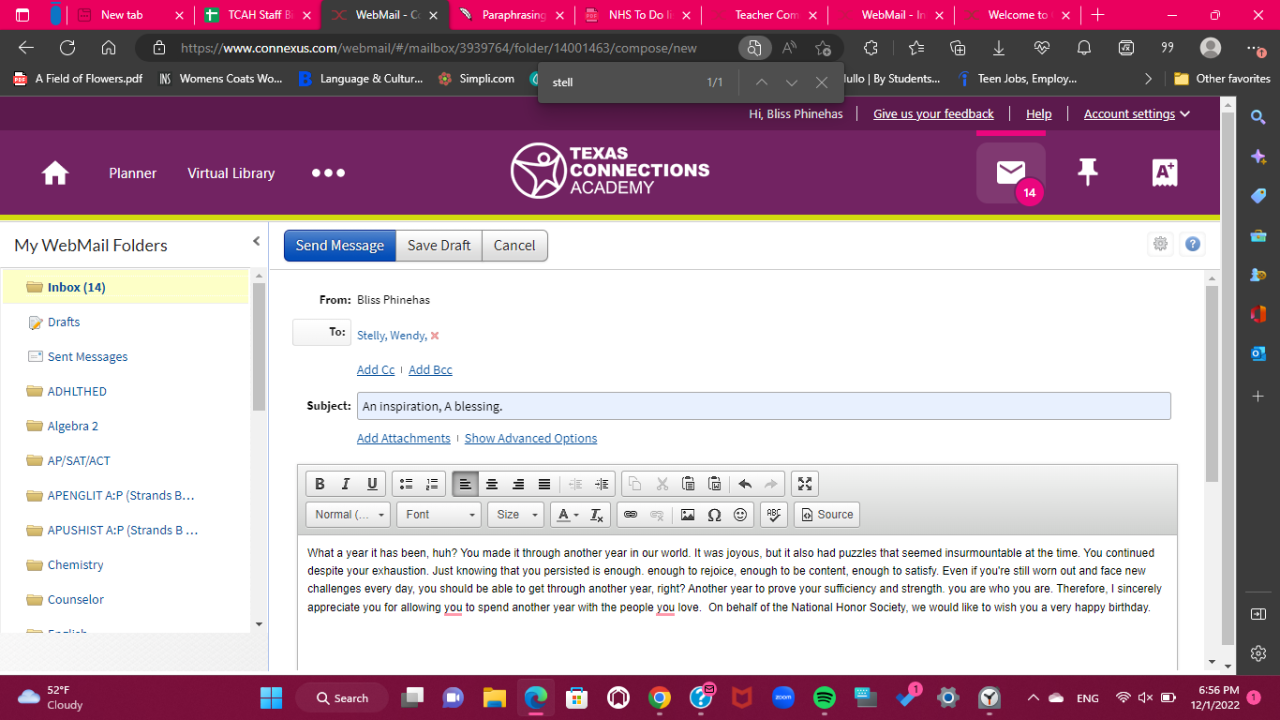Image resolution: width=1280 pixels, height=720 pixels.
Task: Click Paste from Word icon
Action: coord(714,484)
